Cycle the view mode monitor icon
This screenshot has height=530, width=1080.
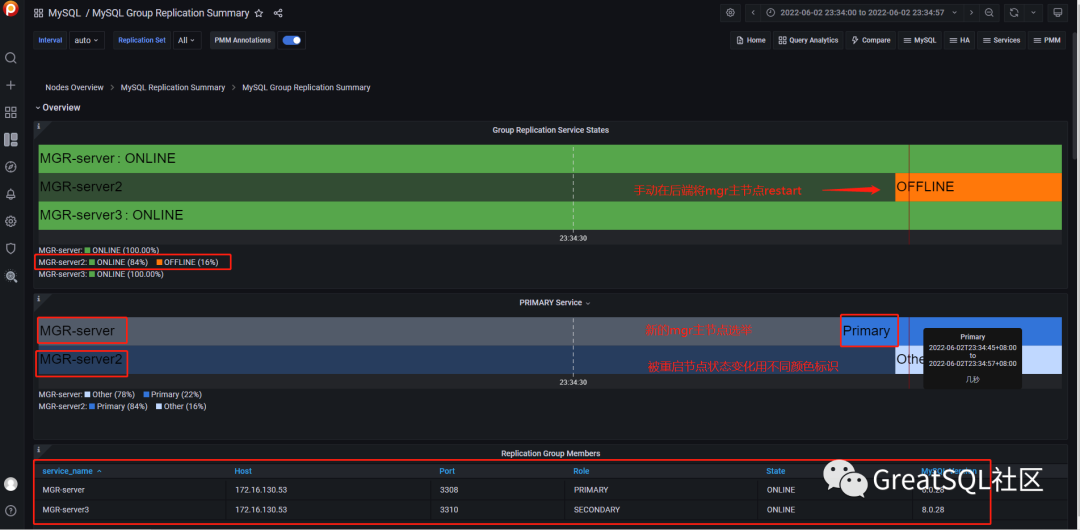point(1058,12)
